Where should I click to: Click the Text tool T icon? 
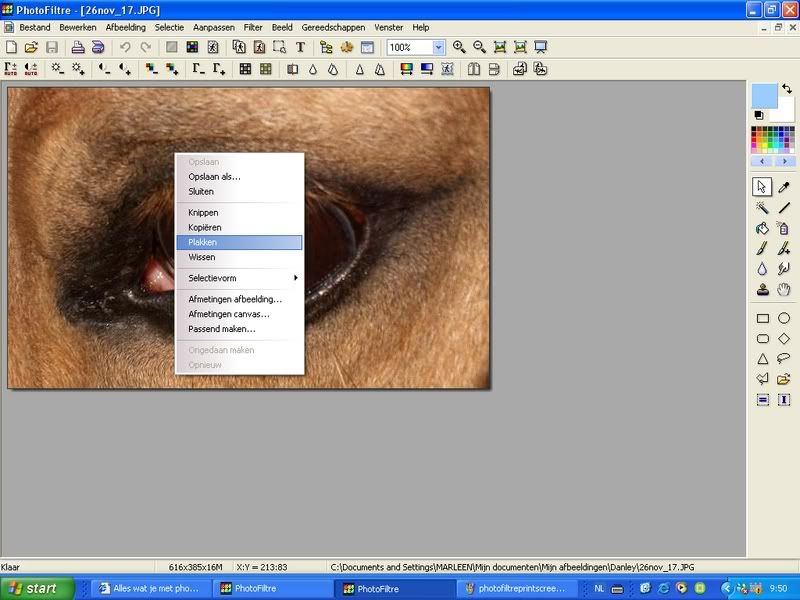click(x=300, y=47)
